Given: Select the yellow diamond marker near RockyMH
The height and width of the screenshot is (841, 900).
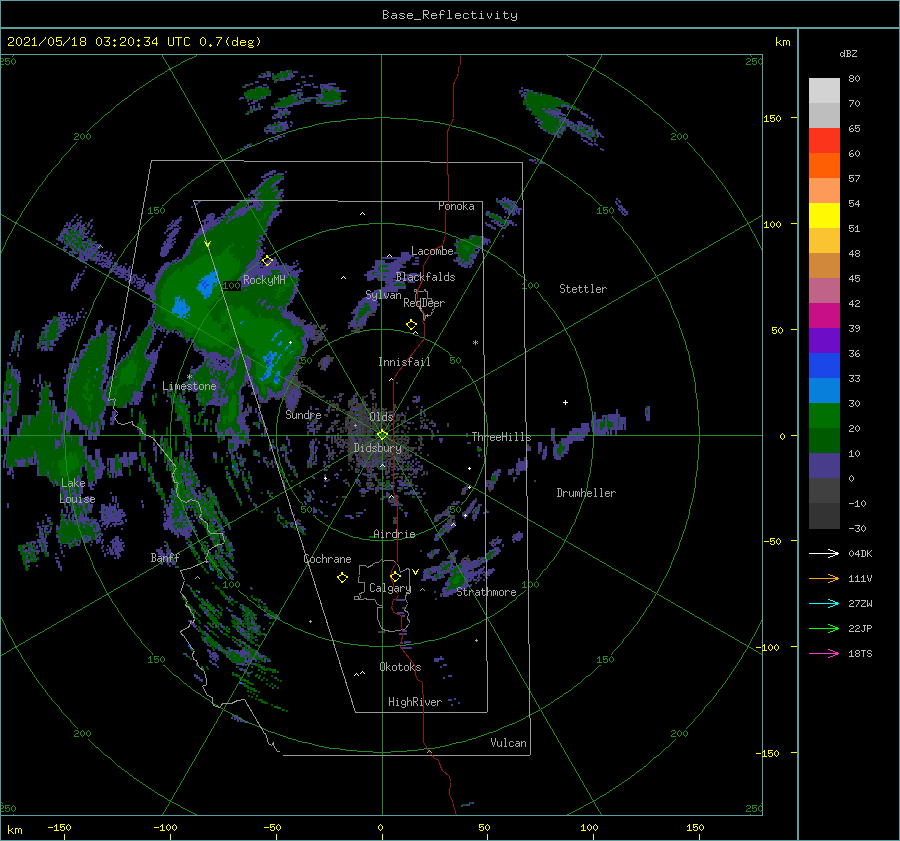Looking at the screenshot, I should 267,261.
